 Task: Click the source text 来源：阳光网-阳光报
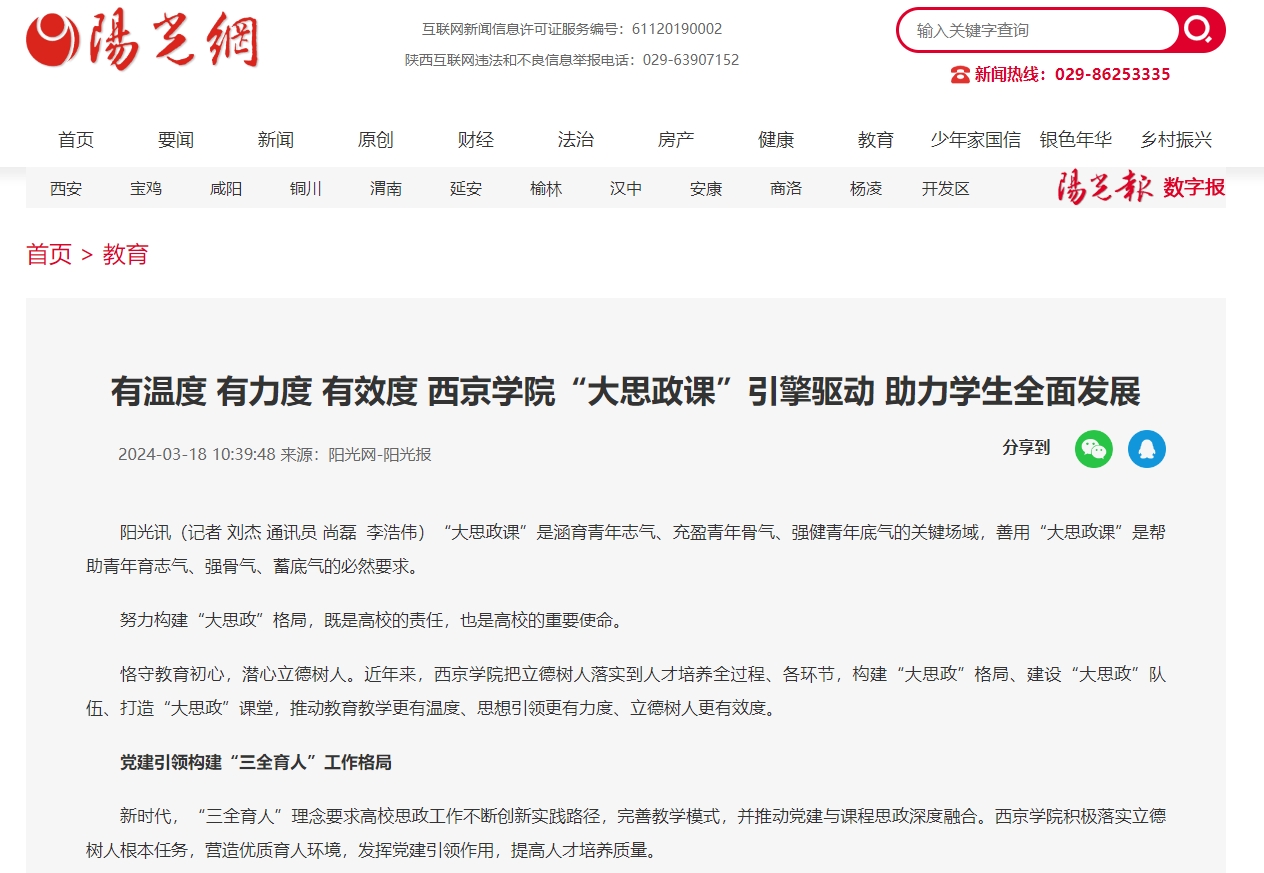(x=356, y=454)
